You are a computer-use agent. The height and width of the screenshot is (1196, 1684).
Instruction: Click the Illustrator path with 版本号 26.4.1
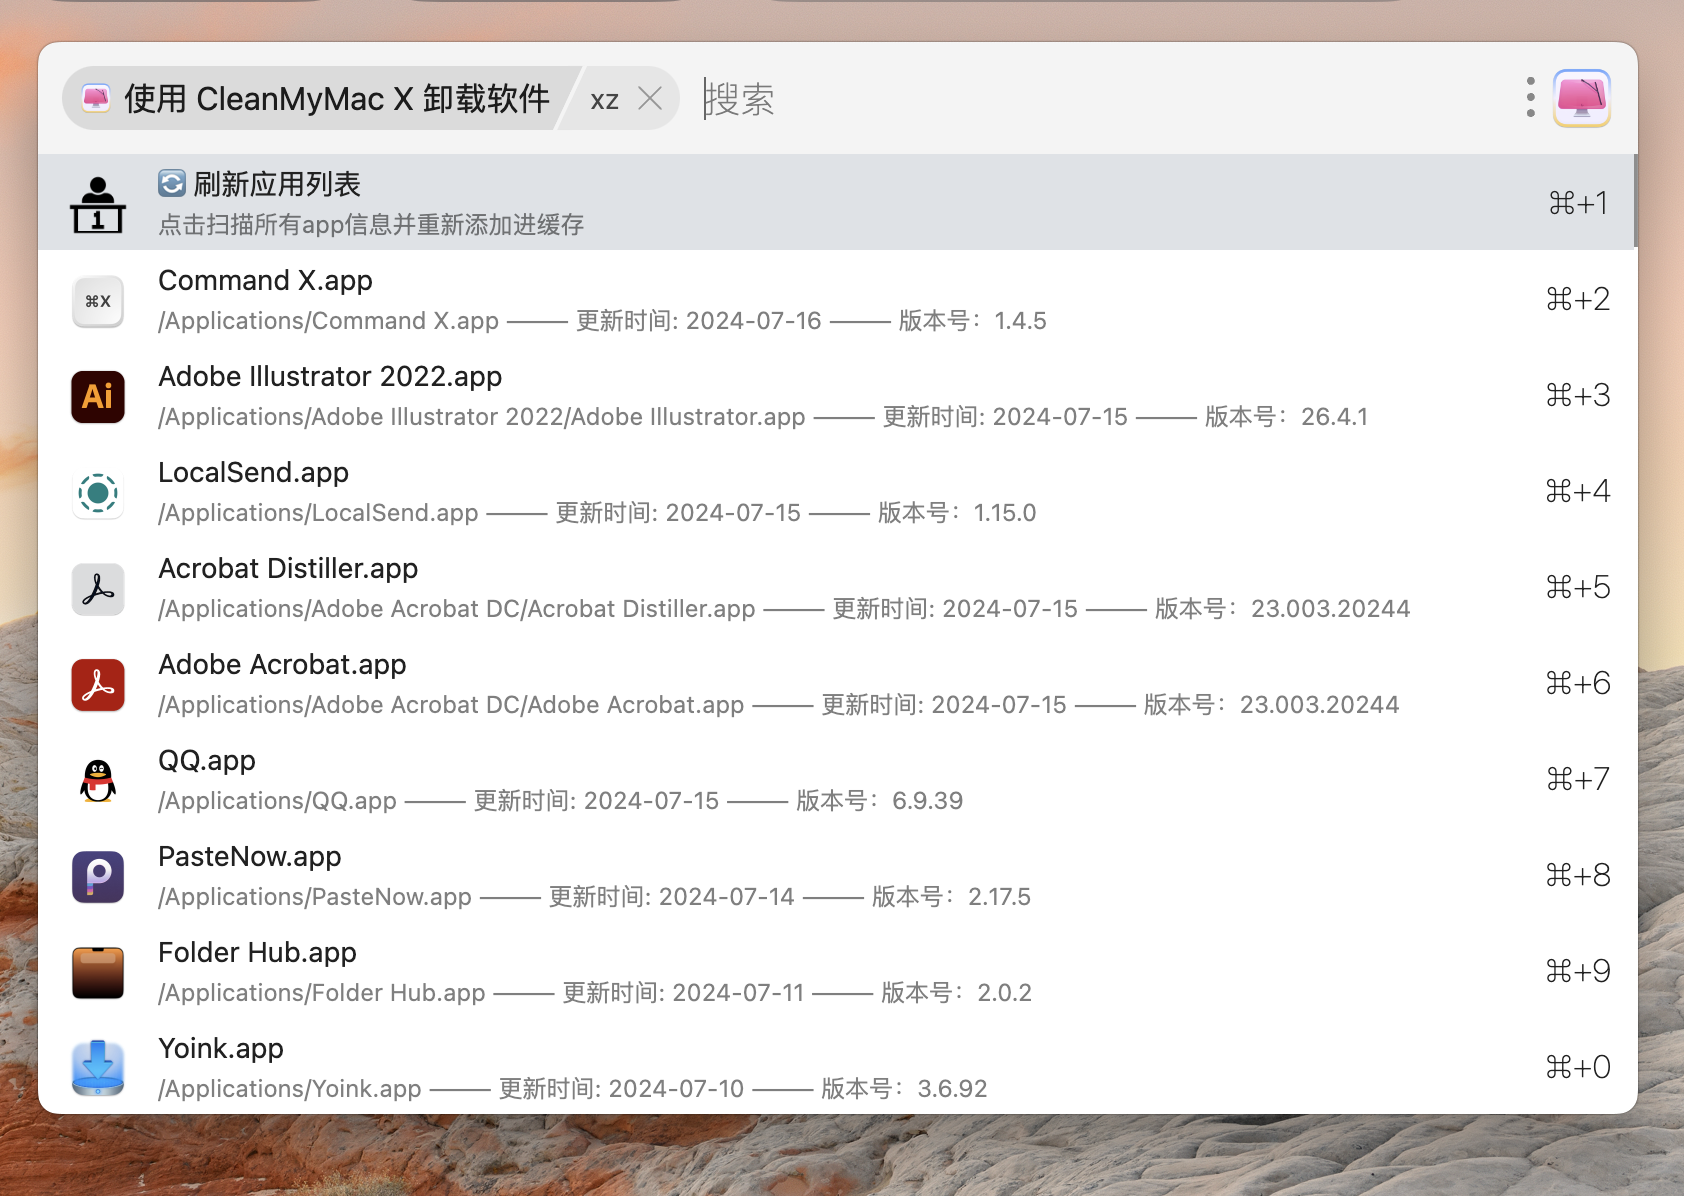(x=763, y=416)
